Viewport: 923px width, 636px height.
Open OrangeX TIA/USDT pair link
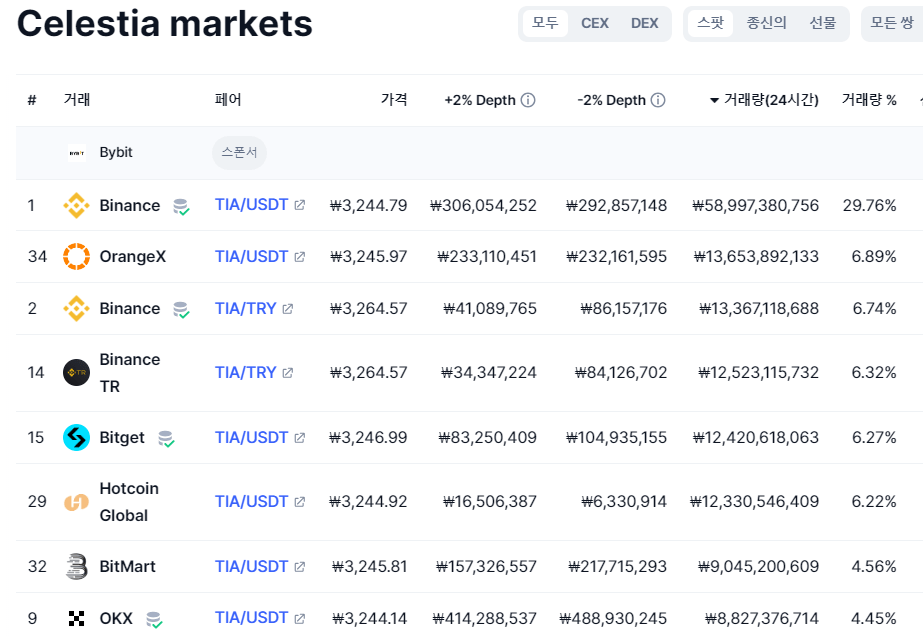[x=251, y=257]
